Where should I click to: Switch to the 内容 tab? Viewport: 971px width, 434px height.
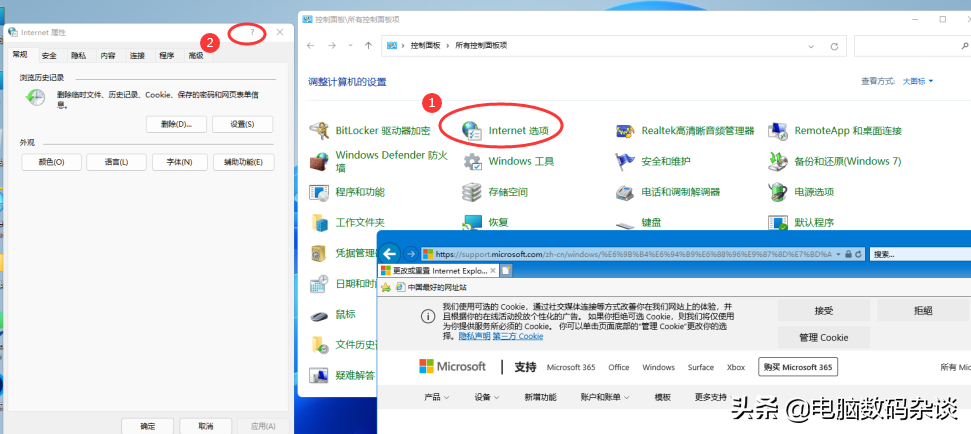(108, 56)
